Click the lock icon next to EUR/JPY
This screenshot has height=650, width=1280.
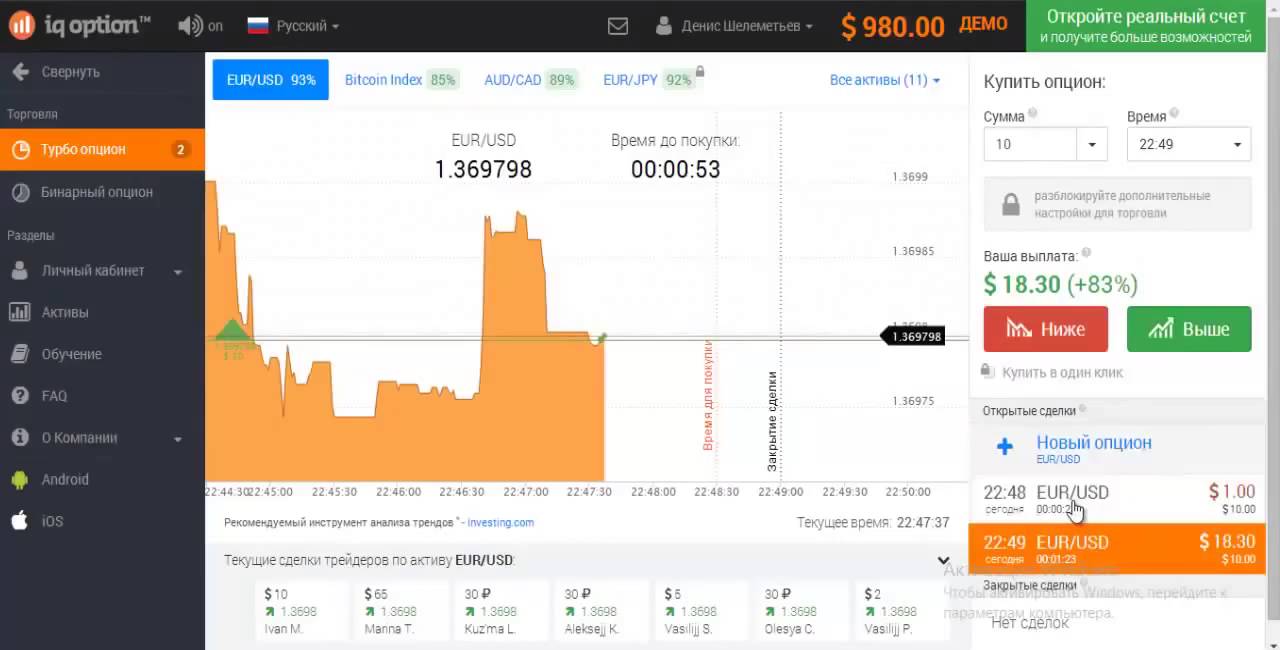[700, 71]
